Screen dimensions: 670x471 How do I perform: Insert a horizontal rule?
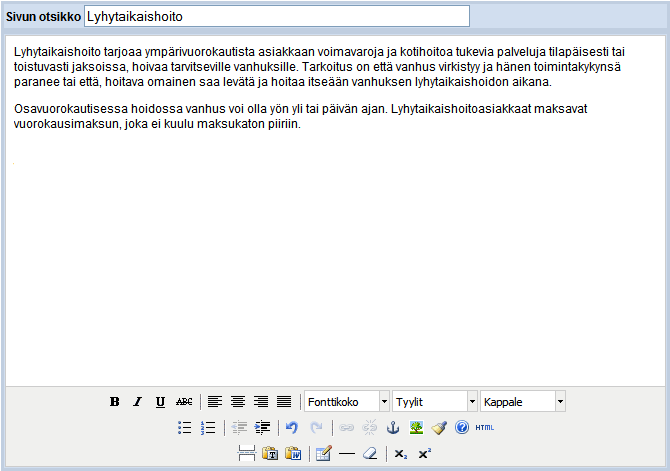347,453
